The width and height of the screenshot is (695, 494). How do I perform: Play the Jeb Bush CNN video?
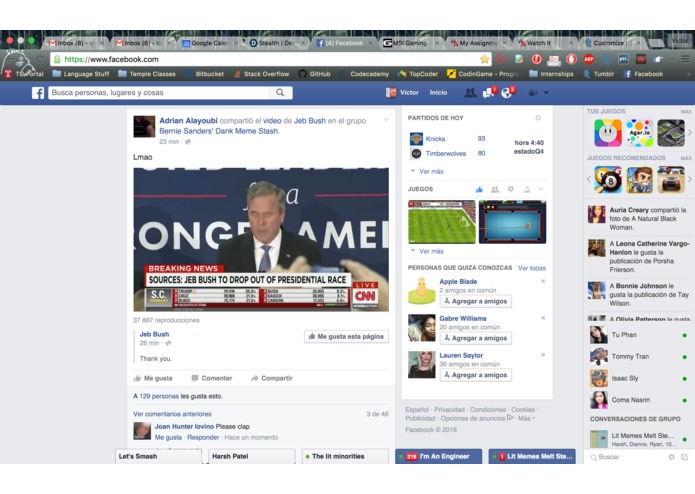click(x=261, y=239)
